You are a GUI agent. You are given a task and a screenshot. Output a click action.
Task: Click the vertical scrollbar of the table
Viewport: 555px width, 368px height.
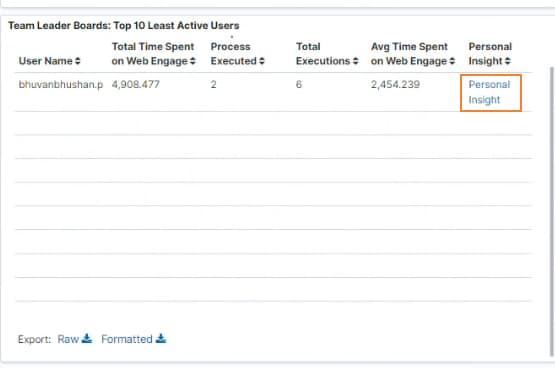[x=551, y=212]
